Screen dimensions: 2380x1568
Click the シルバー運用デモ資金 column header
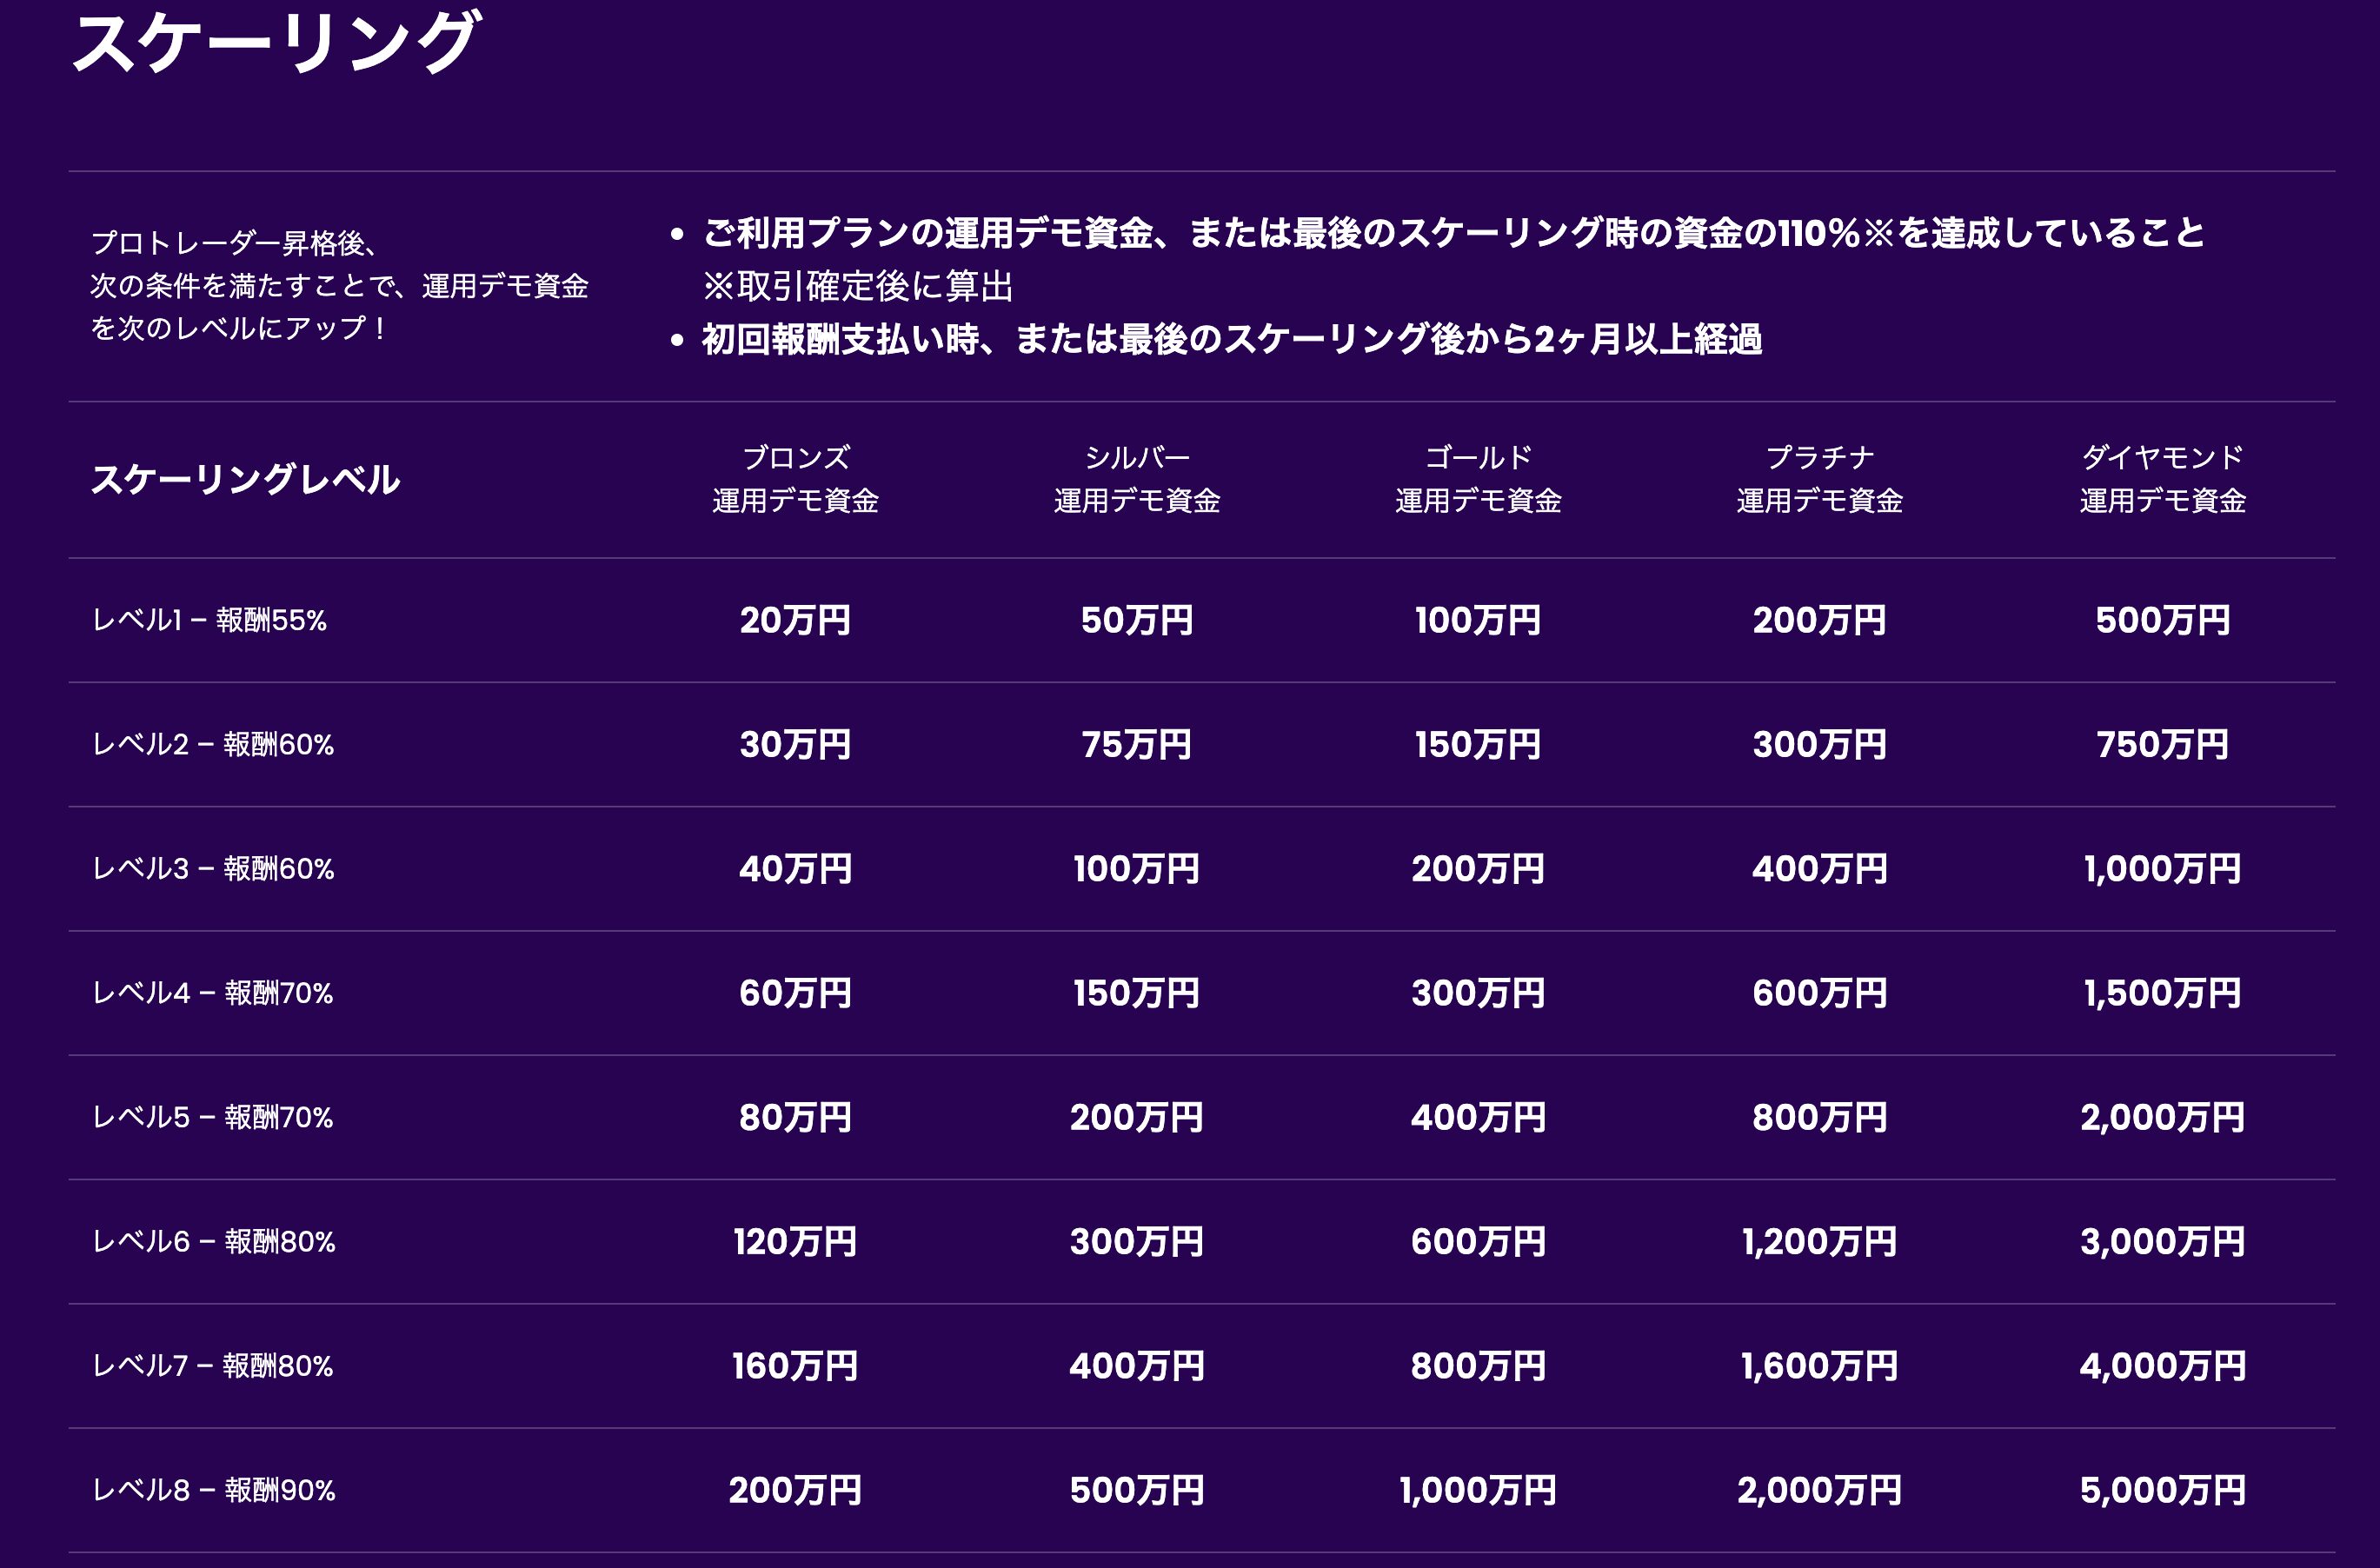1137,479
